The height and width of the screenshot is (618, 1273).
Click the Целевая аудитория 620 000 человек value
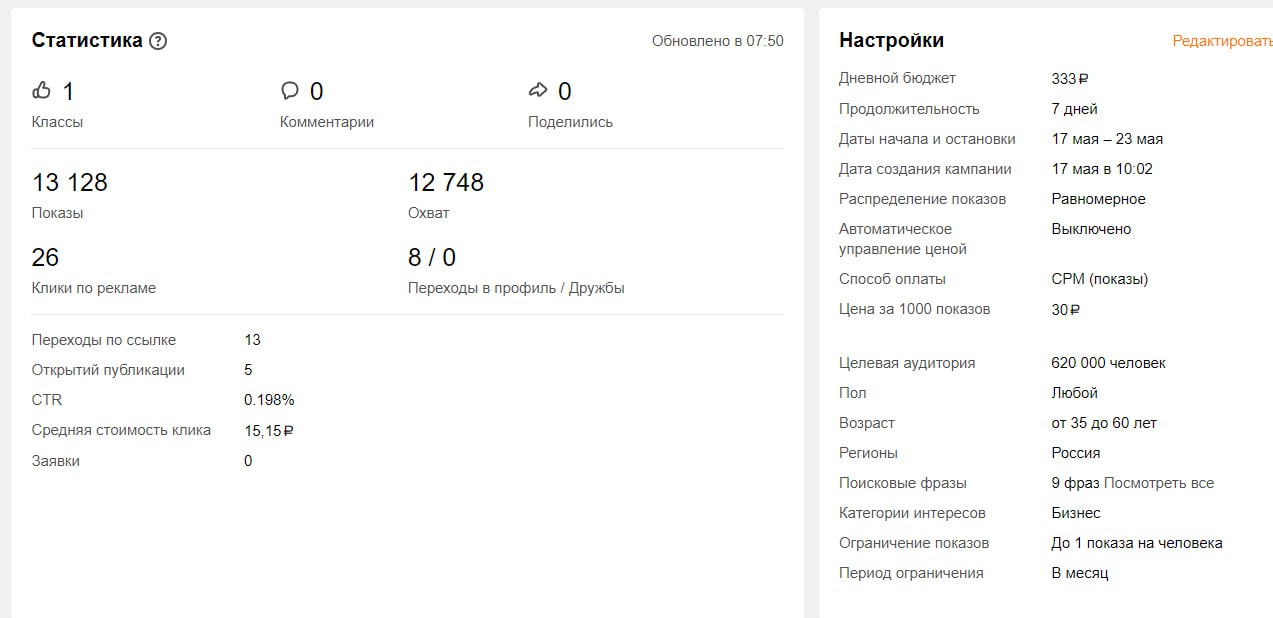[x=1108, y=363]
